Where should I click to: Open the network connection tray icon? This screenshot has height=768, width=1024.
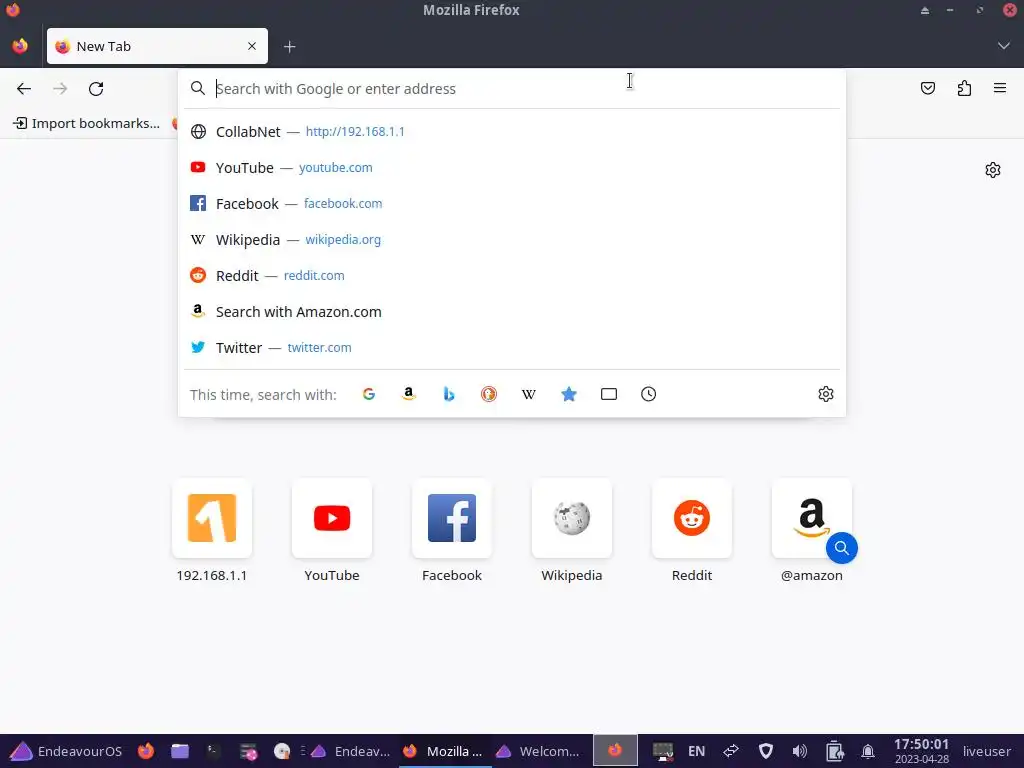(731, 751)
